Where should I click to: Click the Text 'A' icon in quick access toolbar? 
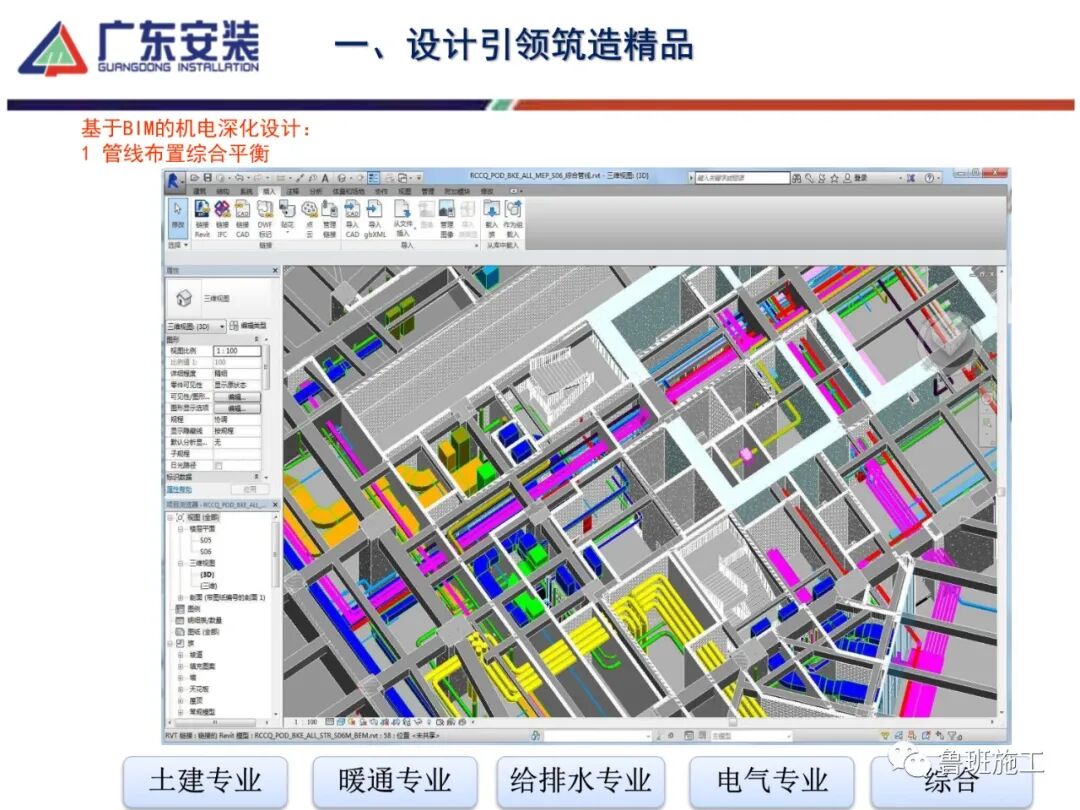point(325,178)
